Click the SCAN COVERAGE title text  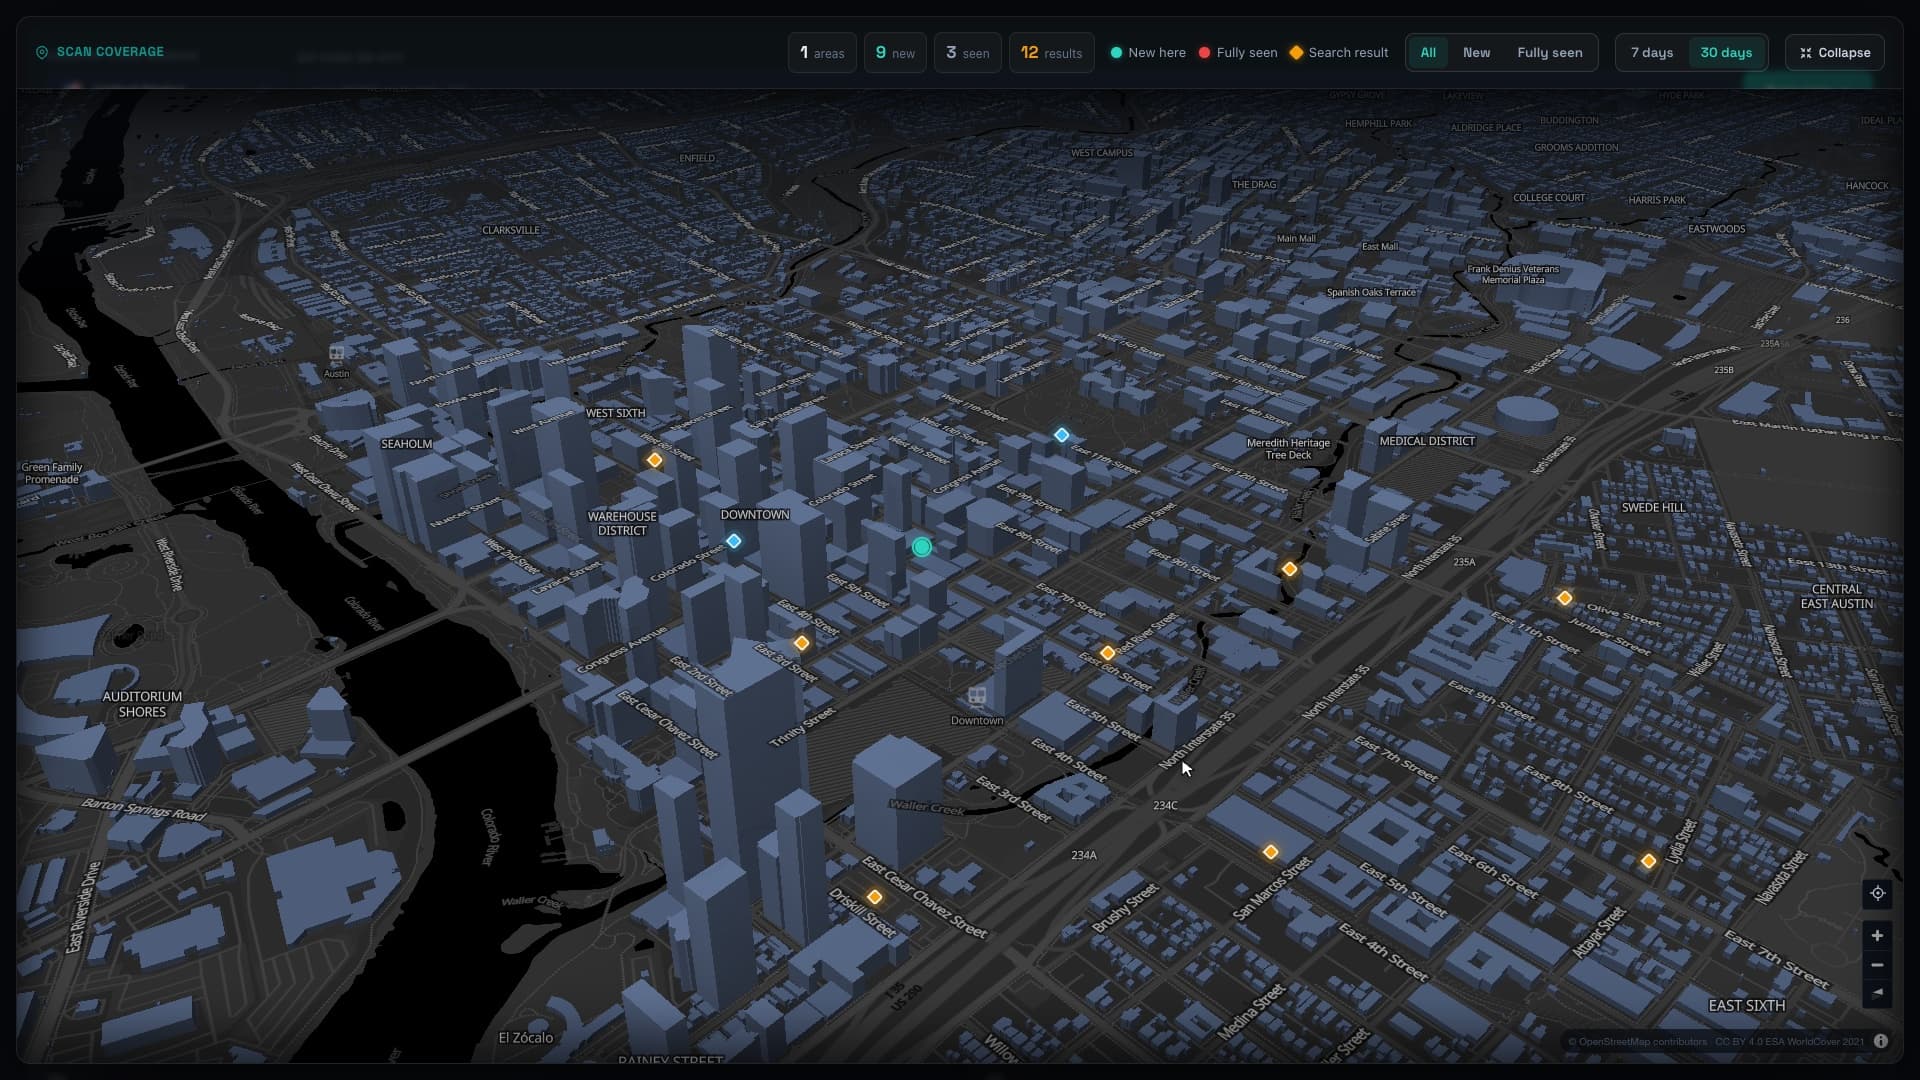[x=110, y=52]
